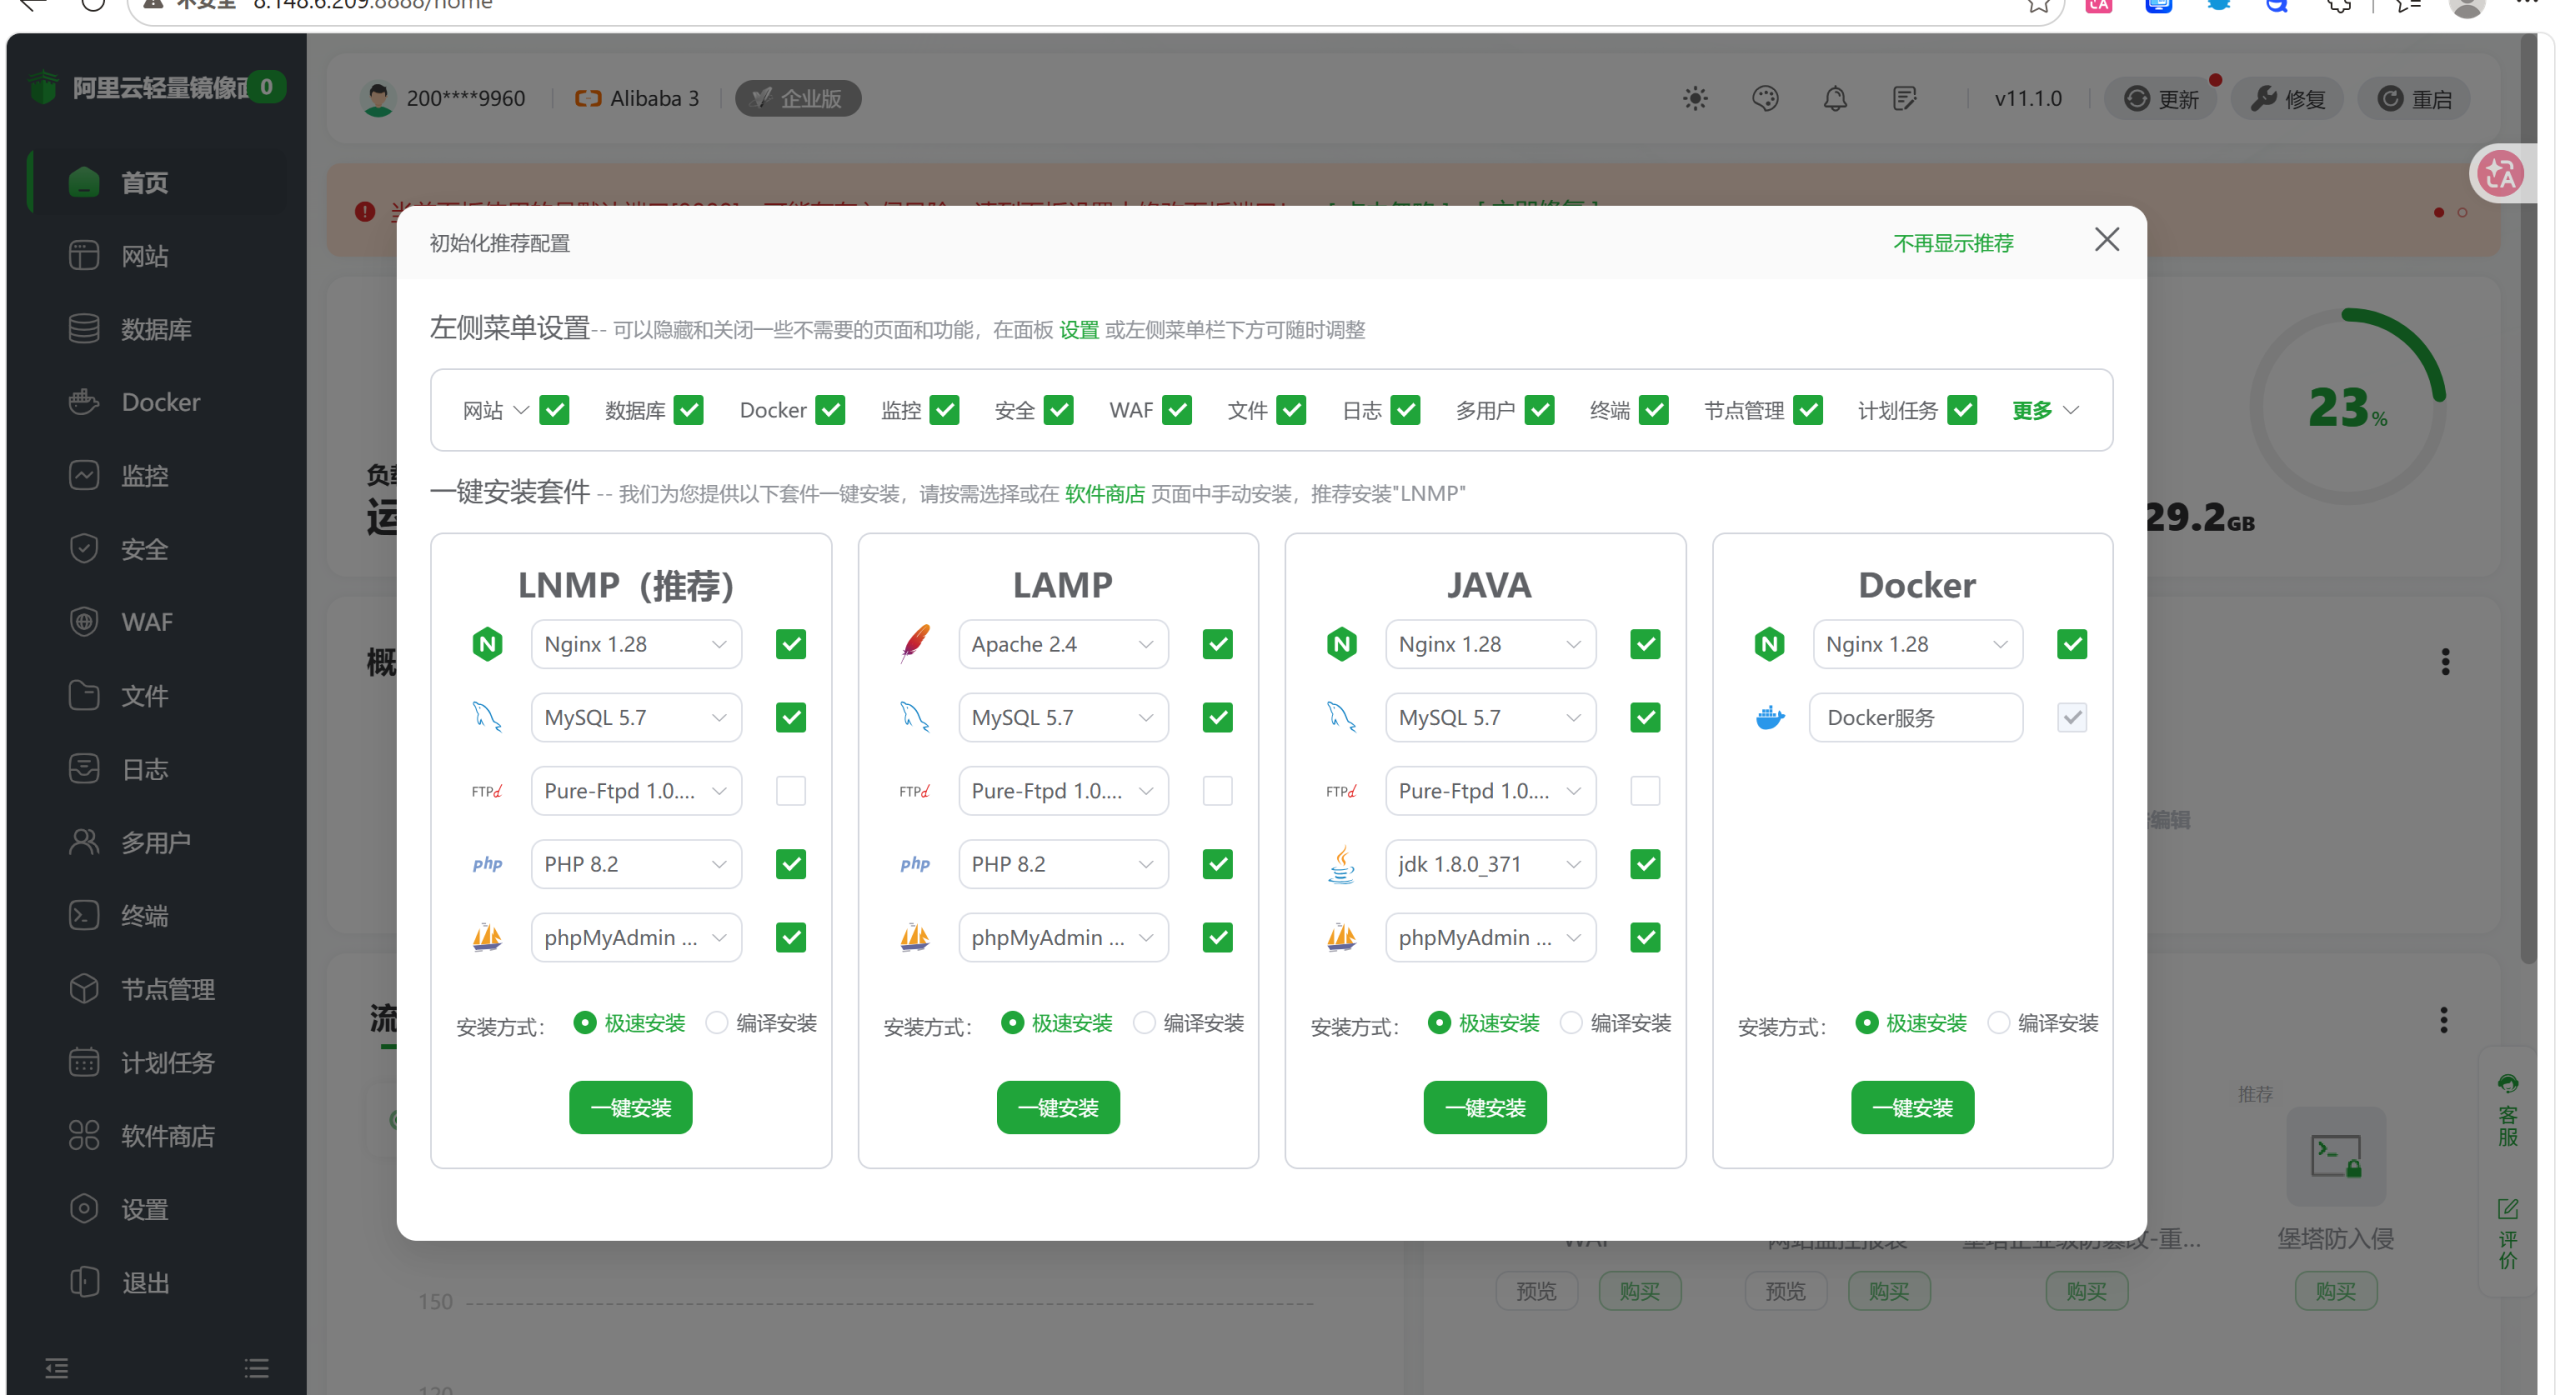Open sidebar menu list icon at bottom
The height and width of the screenshot is (1395, 2560).
tap(257, 1367)
